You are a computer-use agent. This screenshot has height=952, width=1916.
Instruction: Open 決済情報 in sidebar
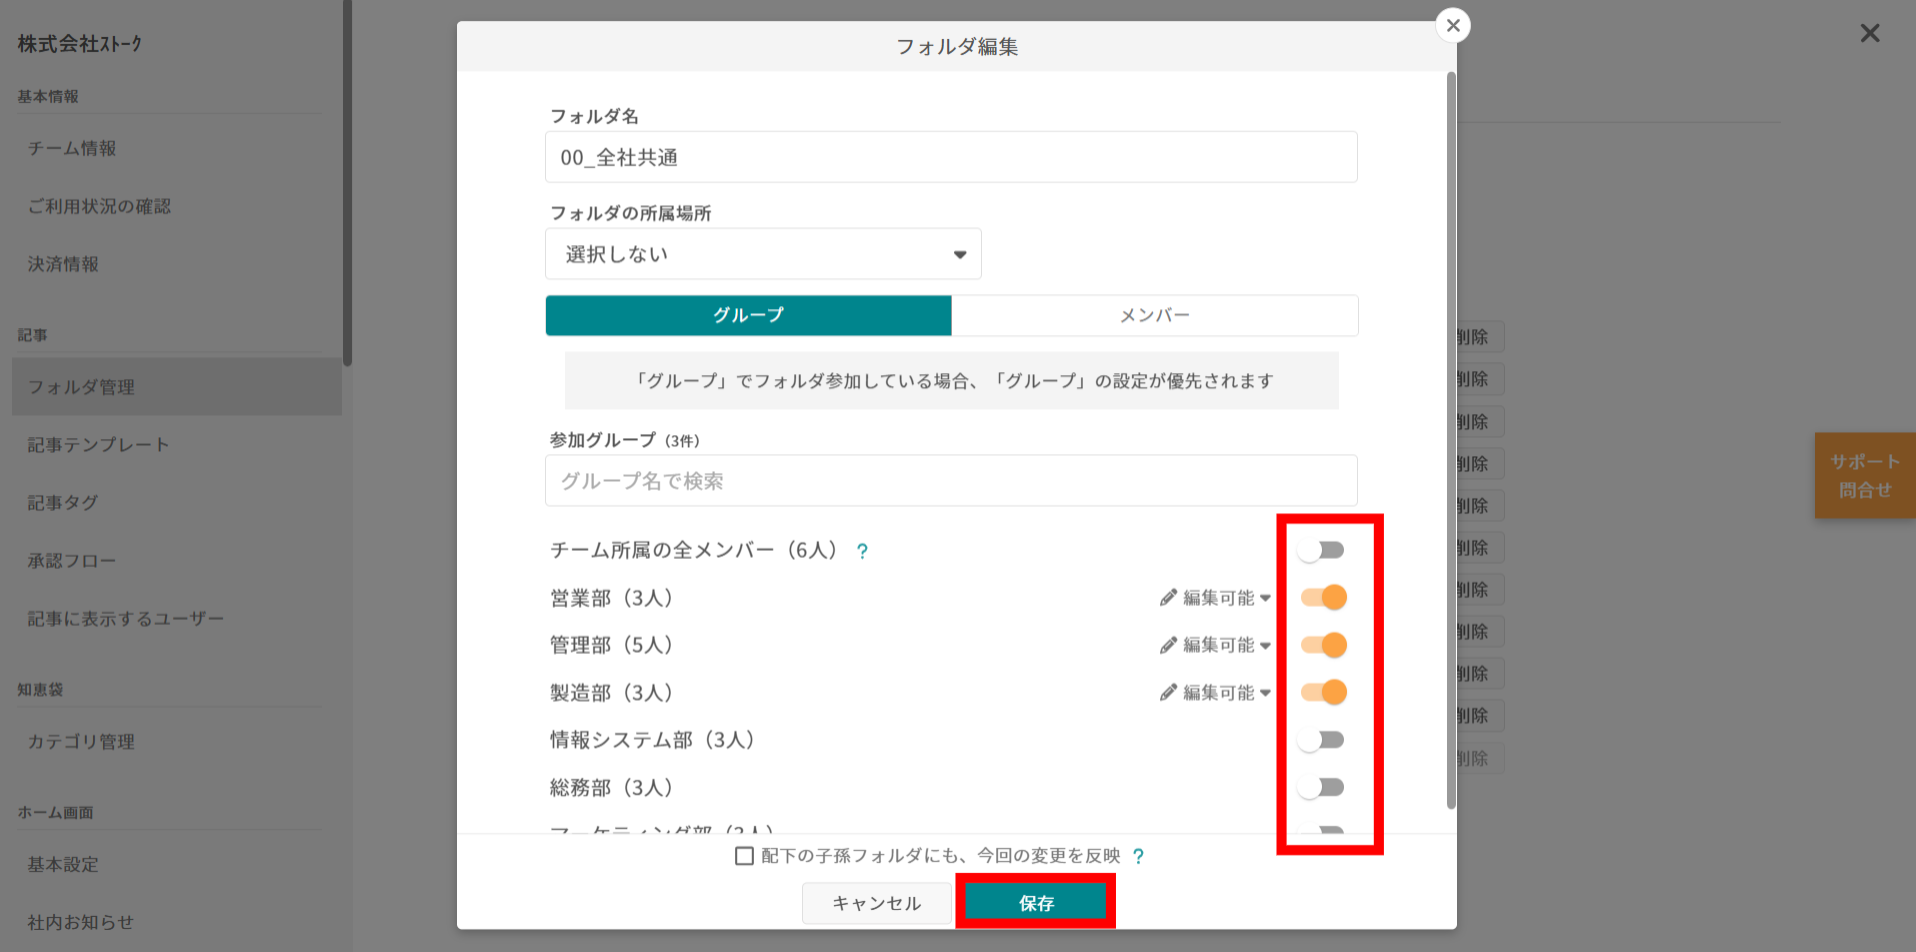[x=63, y=264]
